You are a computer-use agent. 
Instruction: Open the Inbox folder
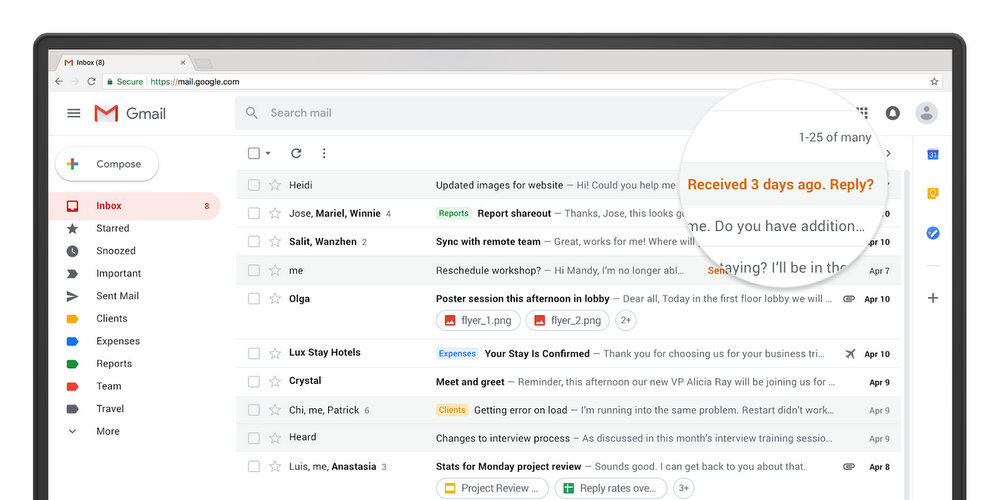pos(135,205)
